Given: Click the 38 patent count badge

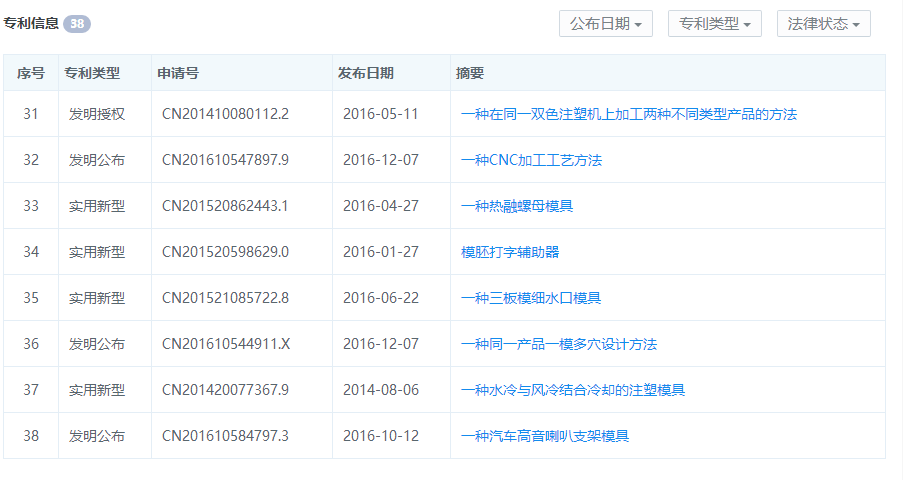Looking at the screenshot, I should 77,23.
